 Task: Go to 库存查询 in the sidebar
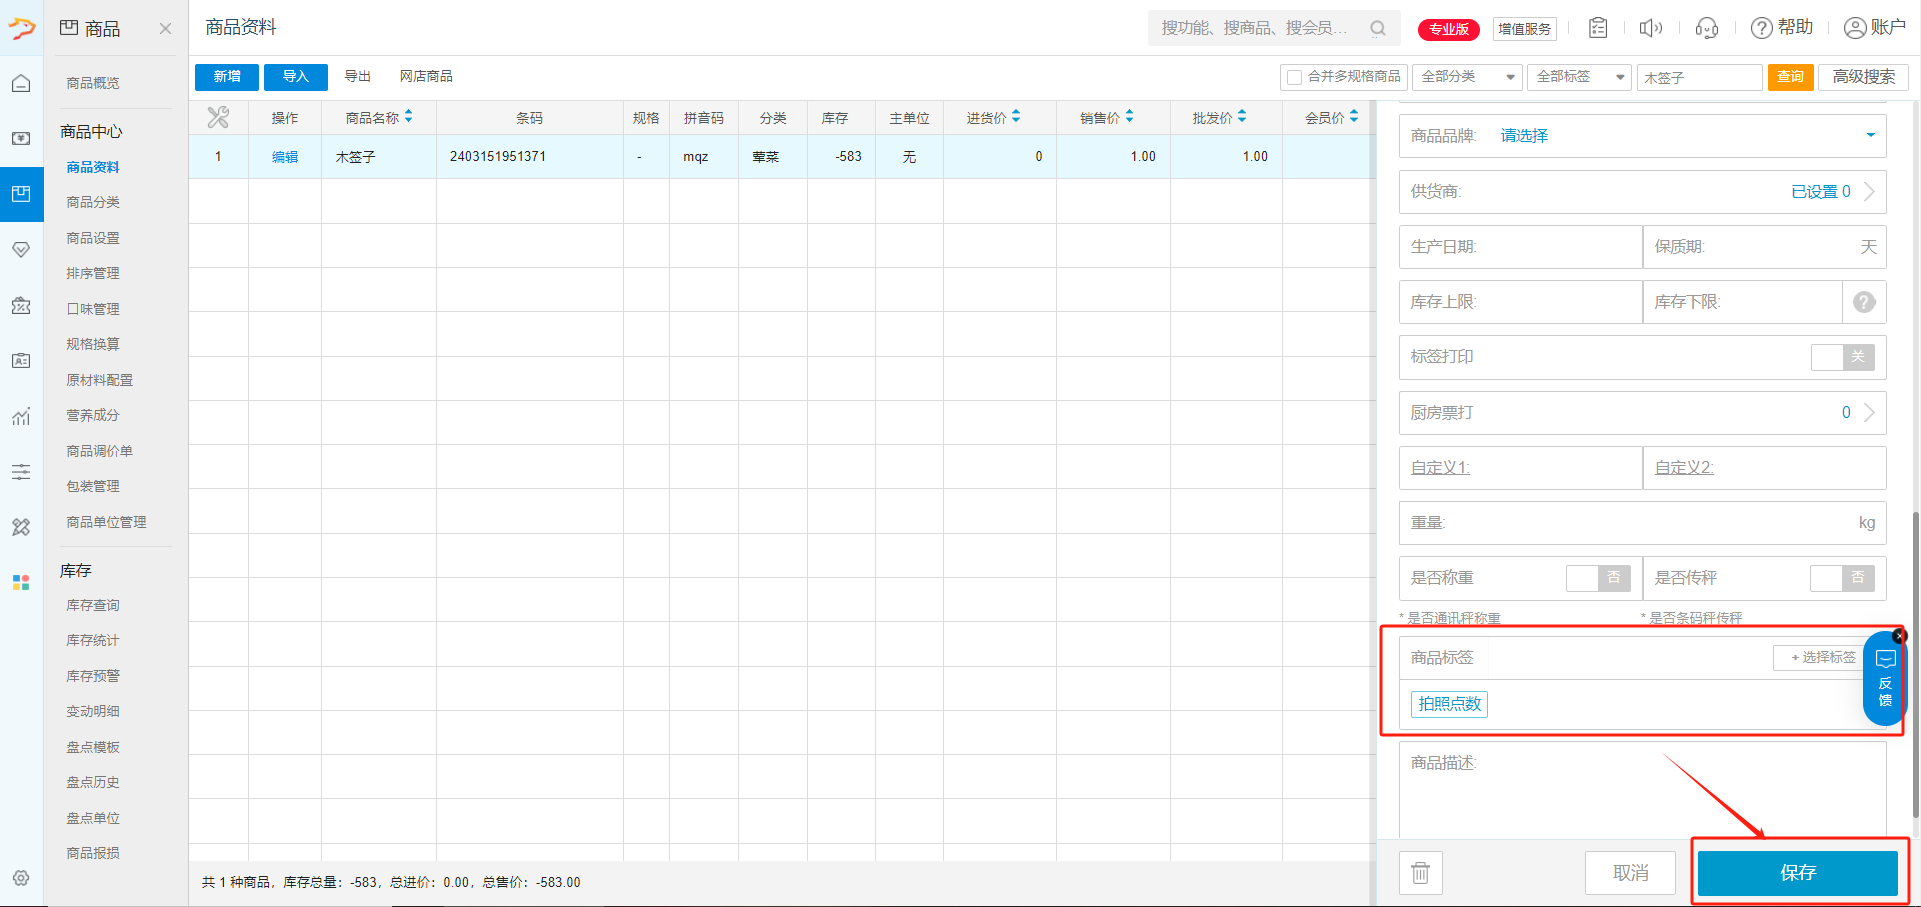(93, 605)
